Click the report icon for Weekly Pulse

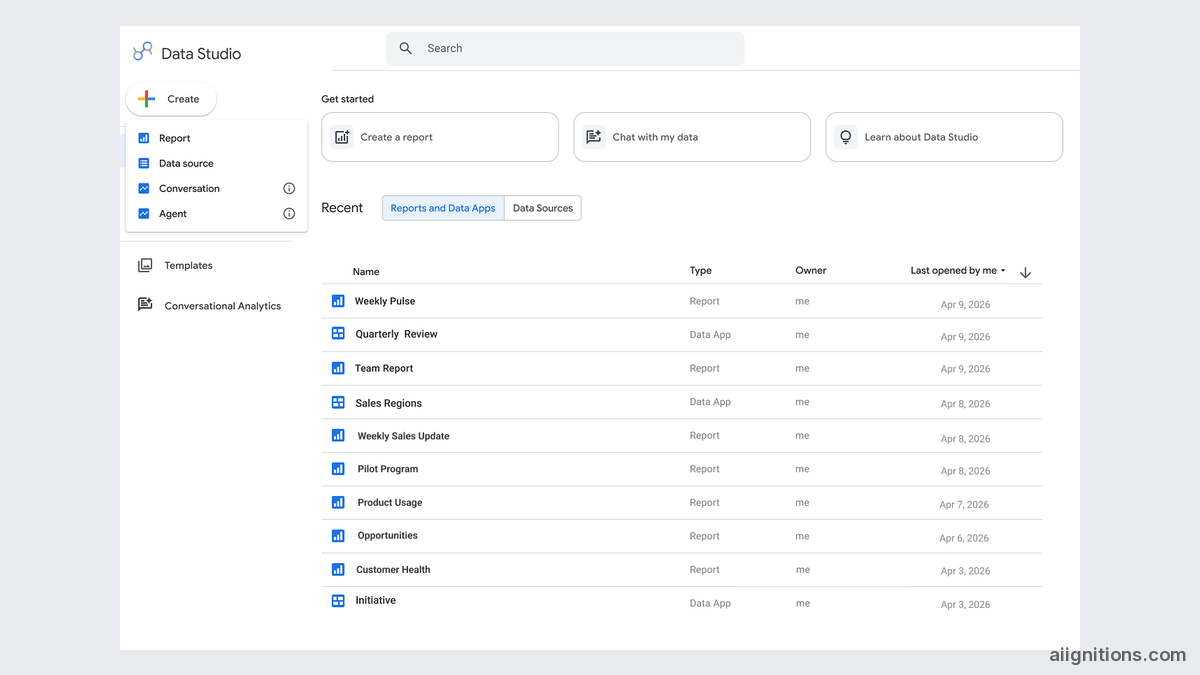[x=338, y=300]
